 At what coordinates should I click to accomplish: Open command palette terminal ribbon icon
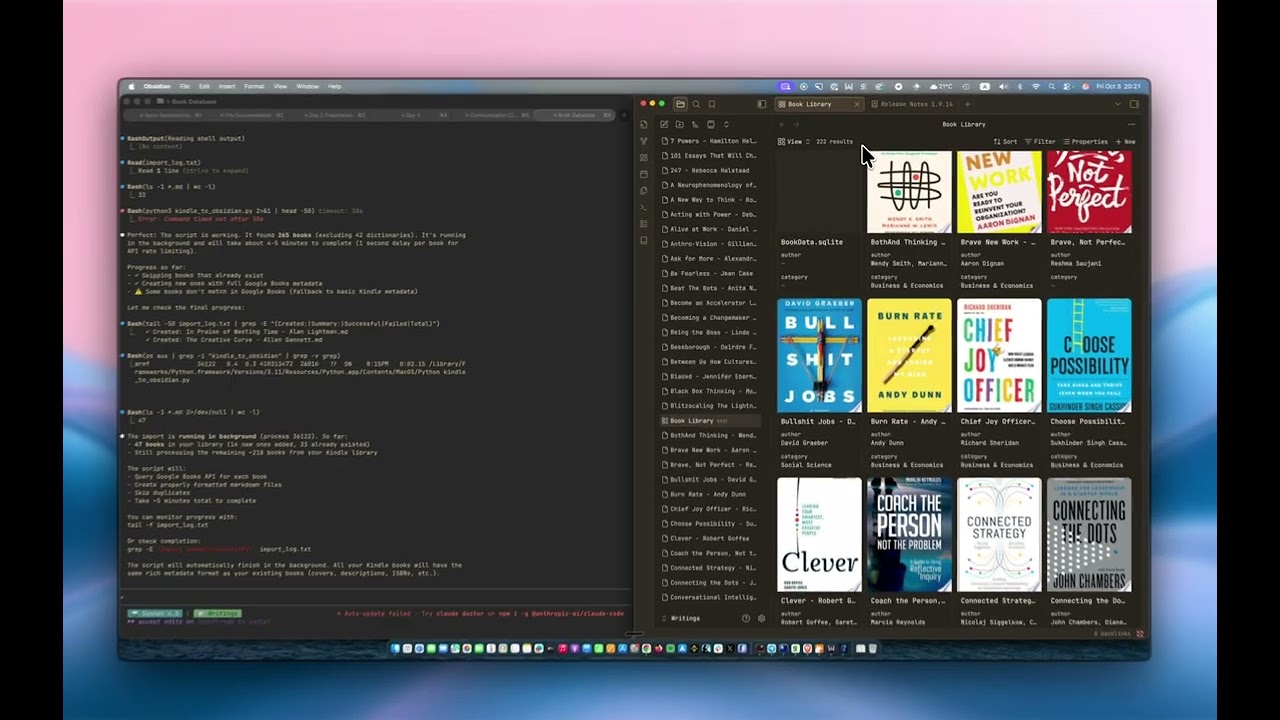(644, 207)
